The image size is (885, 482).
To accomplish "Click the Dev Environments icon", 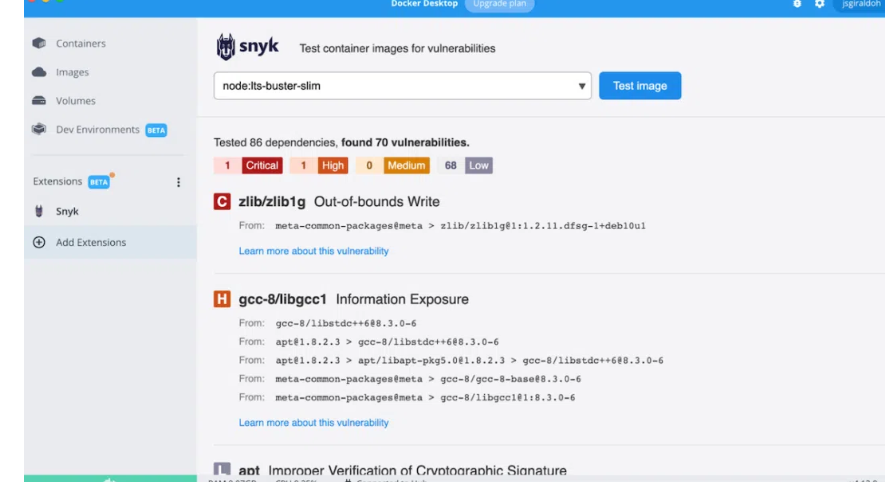I will (39, 129).
